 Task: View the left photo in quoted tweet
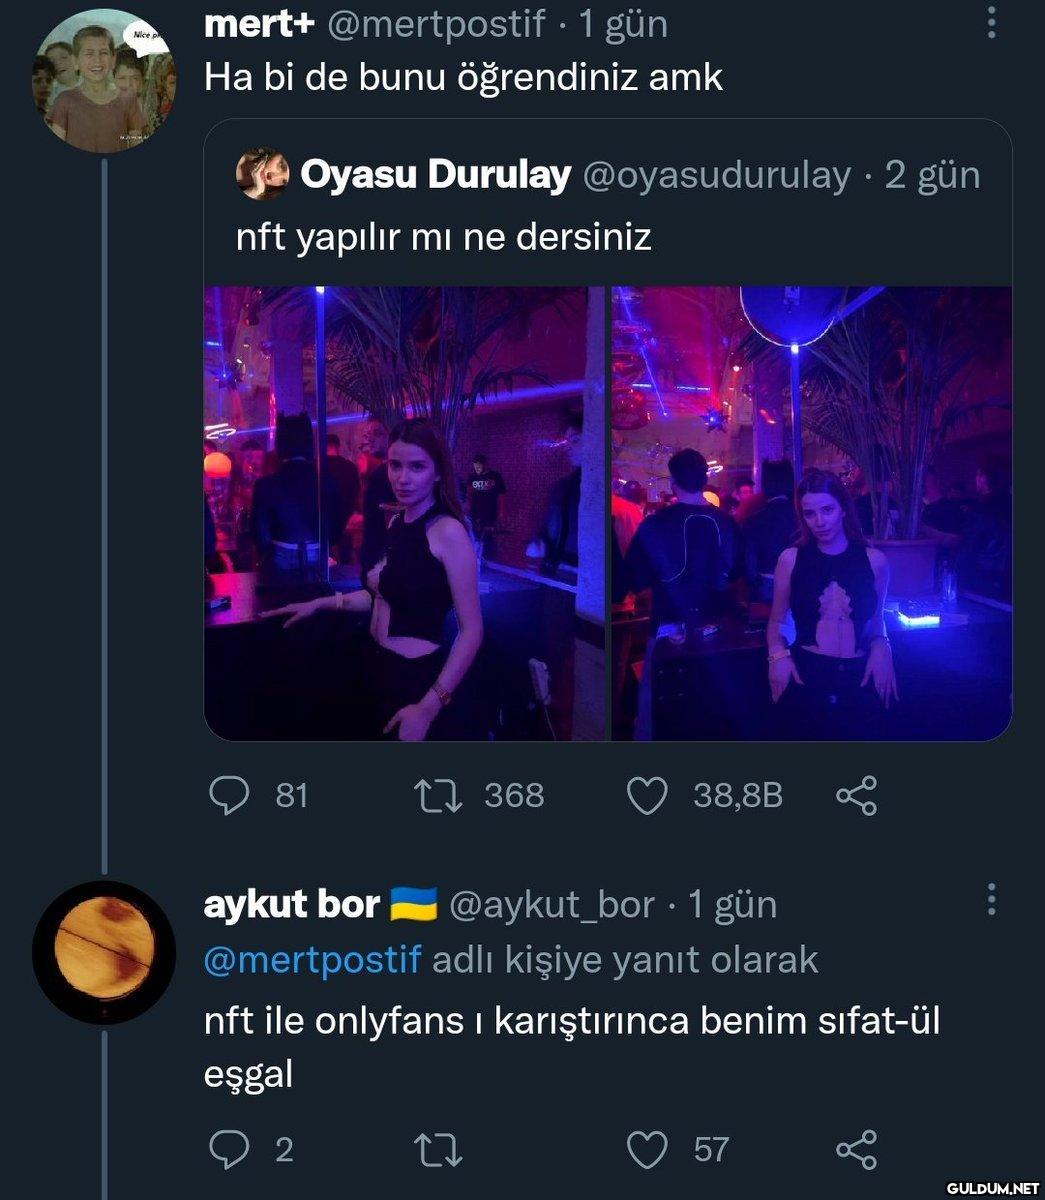click(x=404, y=513)
